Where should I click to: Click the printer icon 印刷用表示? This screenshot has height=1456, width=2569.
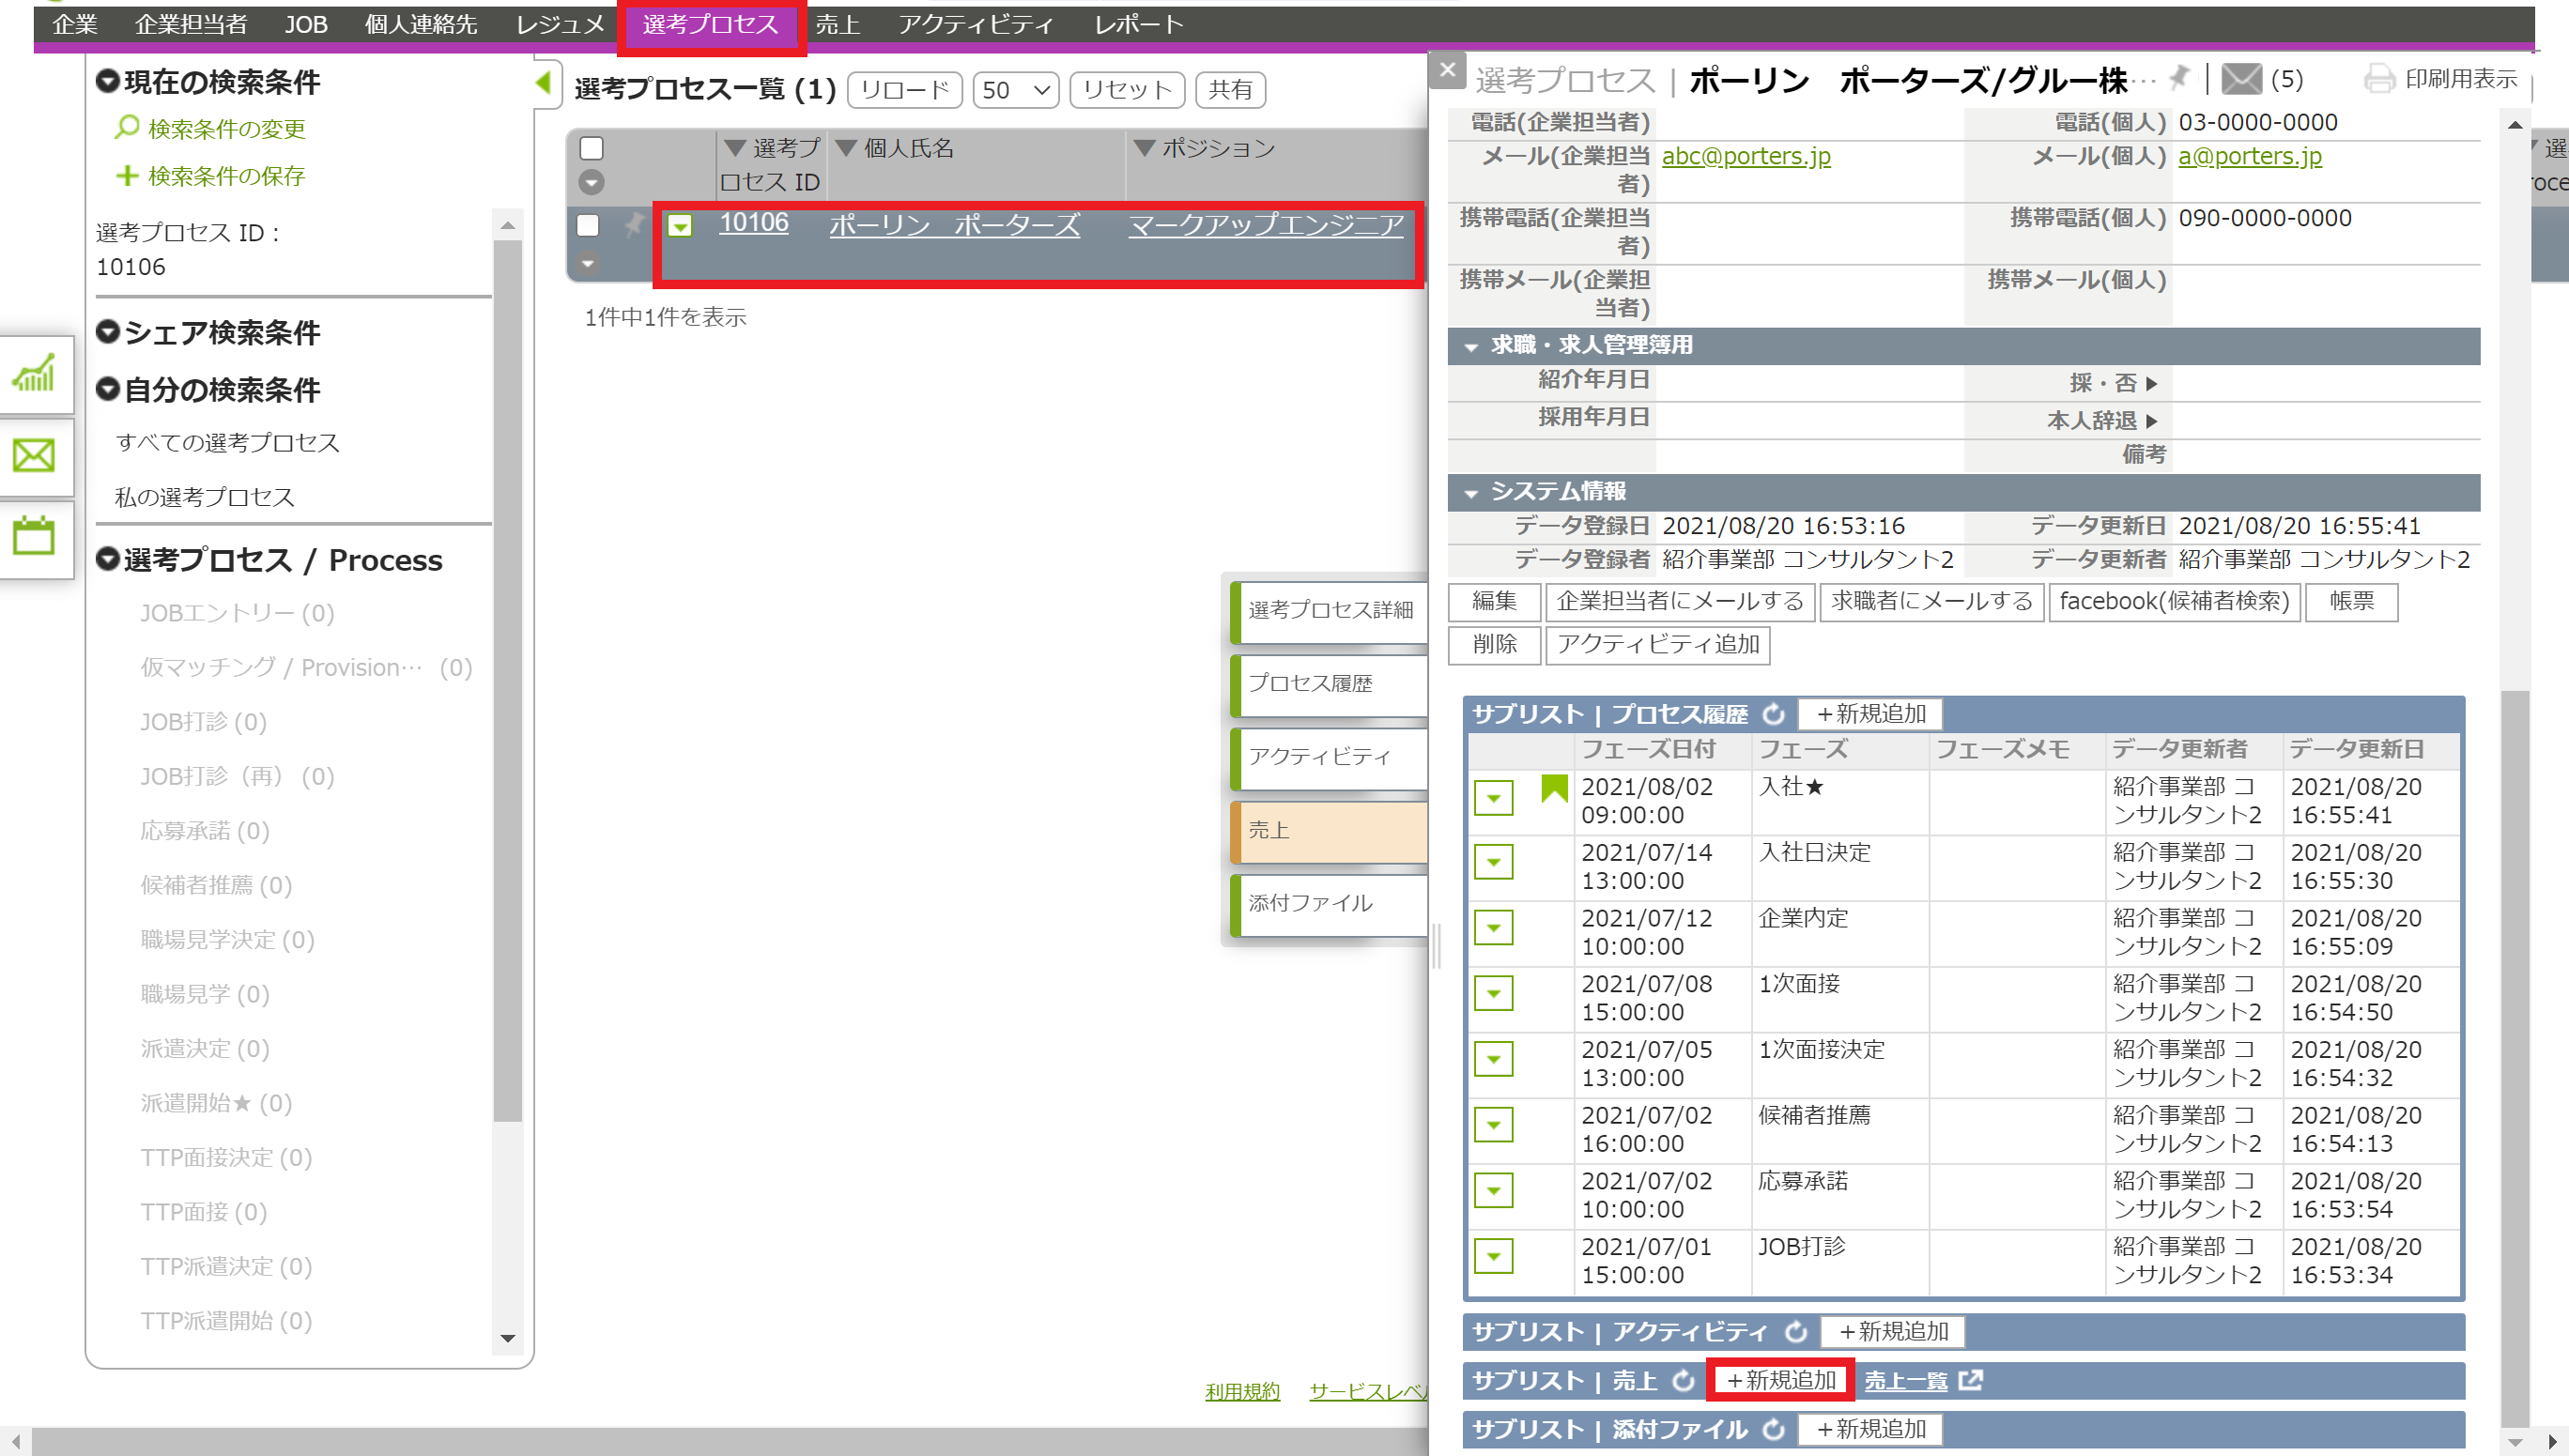click(x=2379, y=78)
